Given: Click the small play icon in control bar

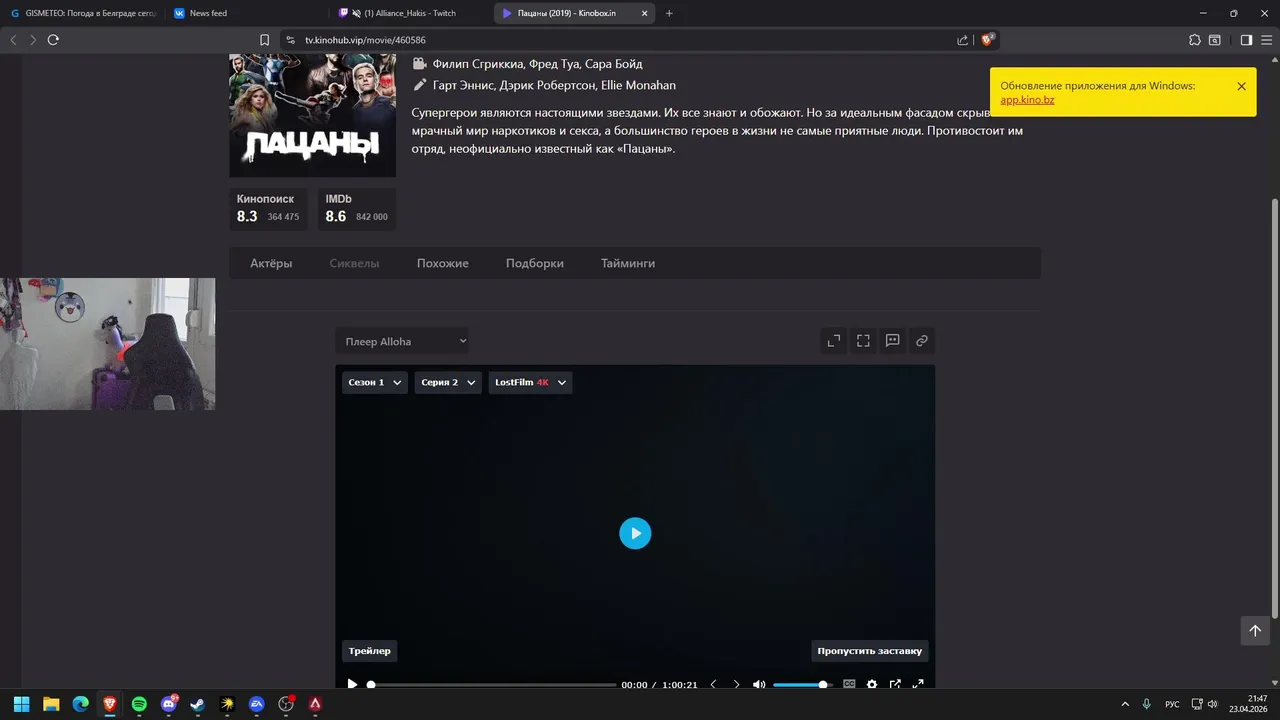Looking at the screenshot, I should coord(352,685).
